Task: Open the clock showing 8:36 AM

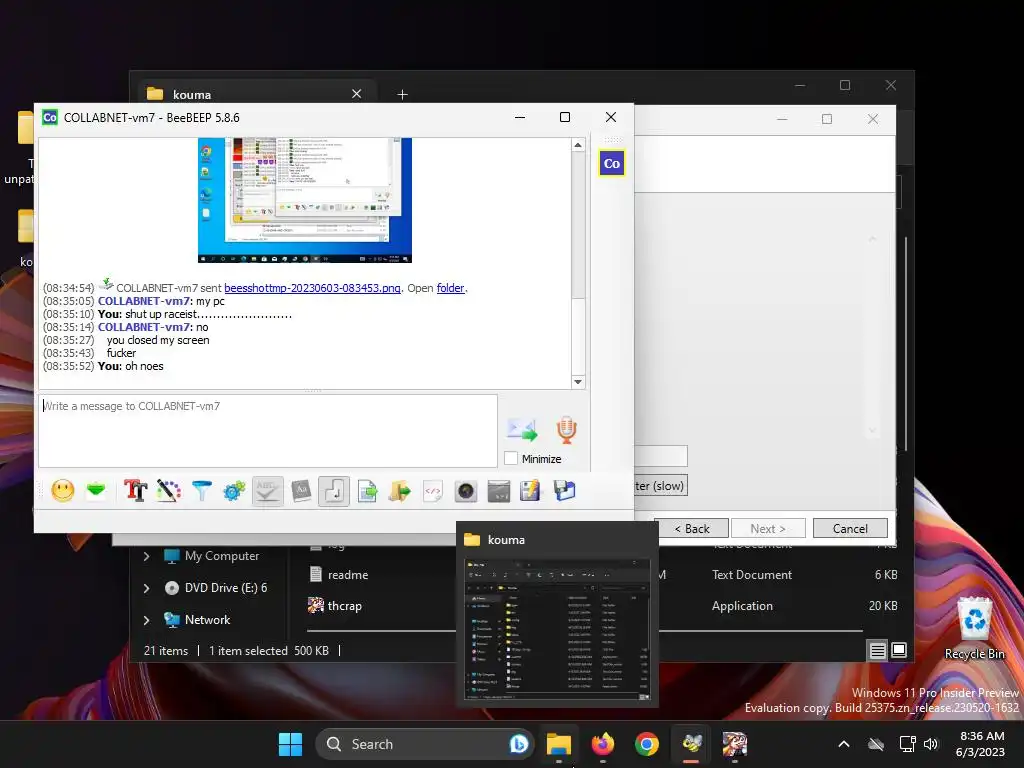Action: coord(980,744)
